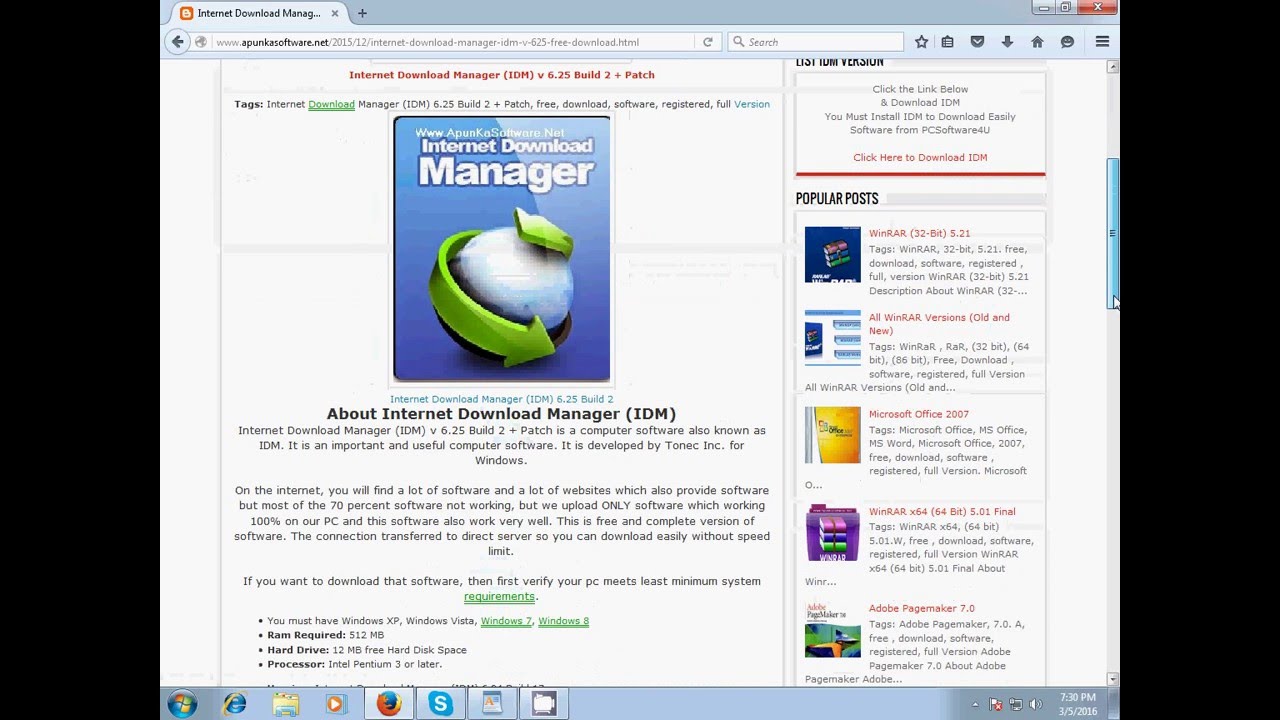Click the POPULAR POSTS heading text
The image size is (1280, 720).
[837, 199]
